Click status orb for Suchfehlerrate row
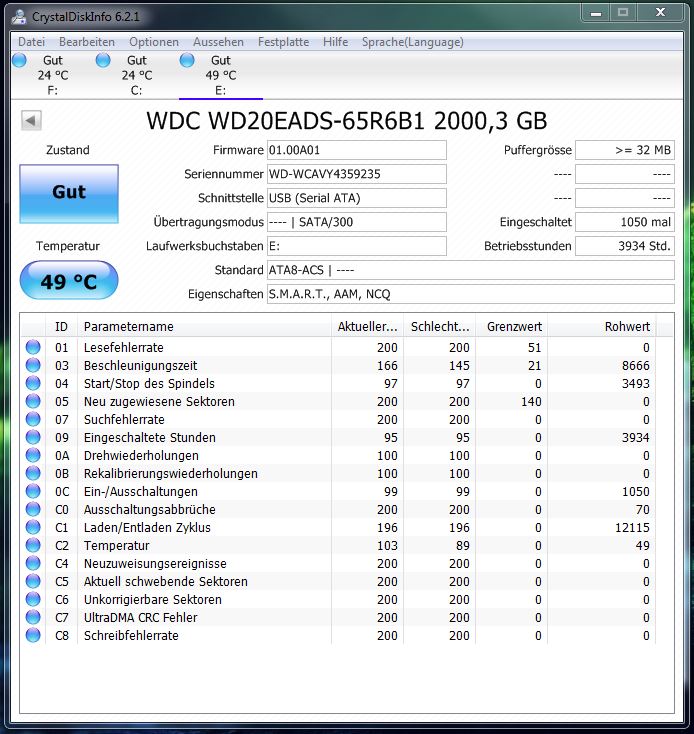The height and width of the screenshot is (734, 694). [33, 419]
